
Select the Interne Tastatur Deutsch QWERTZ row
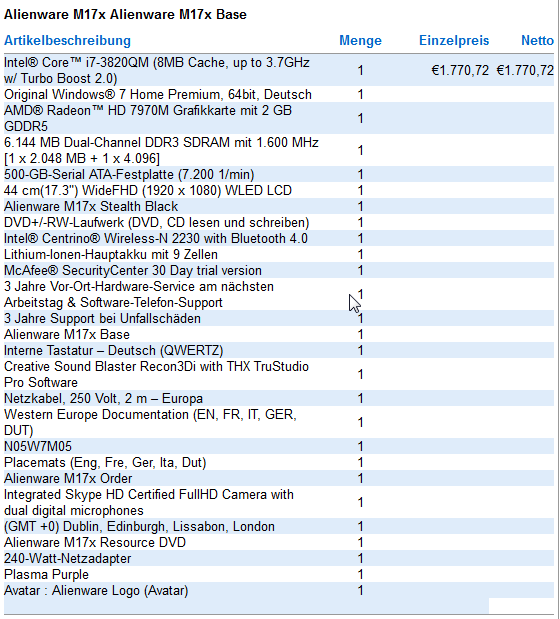279,350
